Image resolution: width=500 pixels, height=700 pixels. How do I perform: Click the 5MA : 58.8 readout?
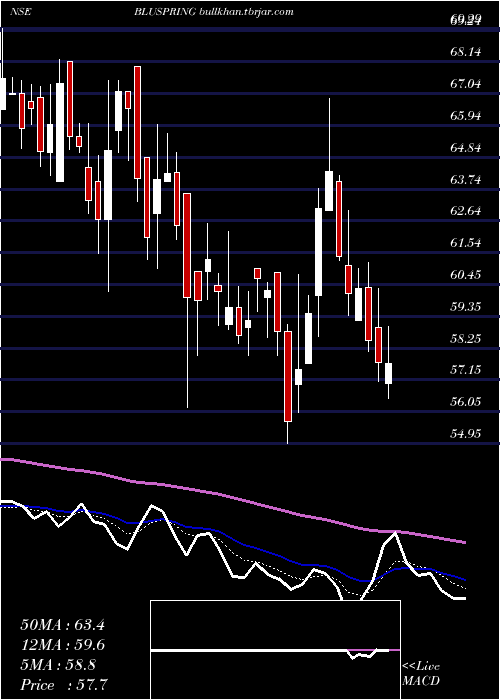click(58, 665)
